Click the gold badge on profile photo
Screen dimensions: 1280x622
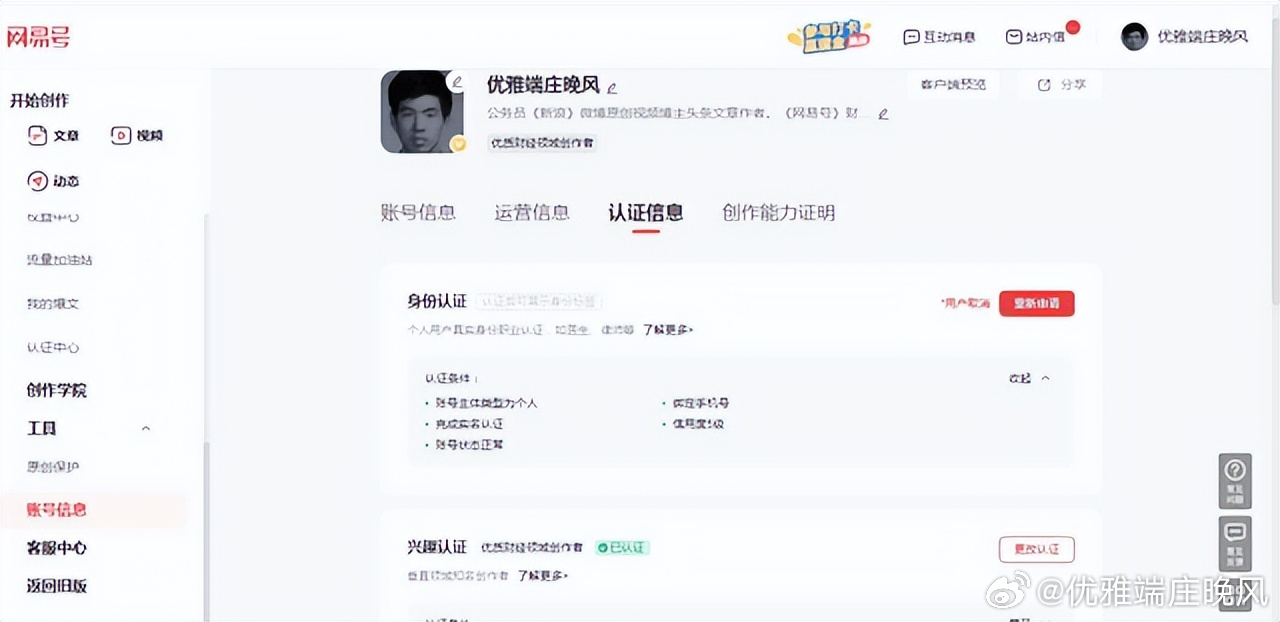point(459,143)
